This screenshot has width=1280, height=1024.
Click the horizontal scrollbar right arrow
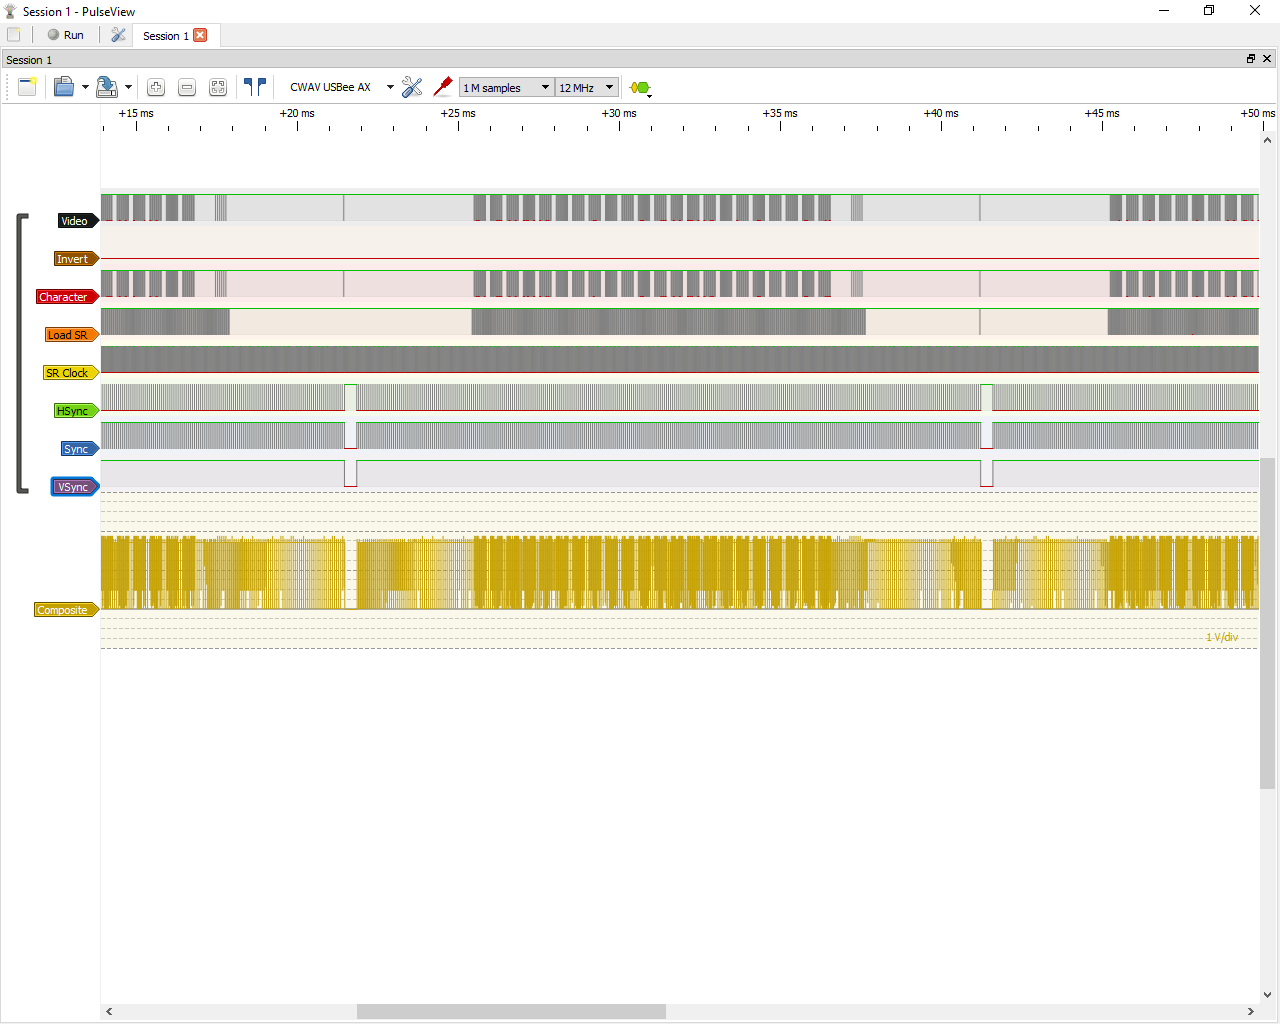pyautogui.click(x=1251, y=1011)
